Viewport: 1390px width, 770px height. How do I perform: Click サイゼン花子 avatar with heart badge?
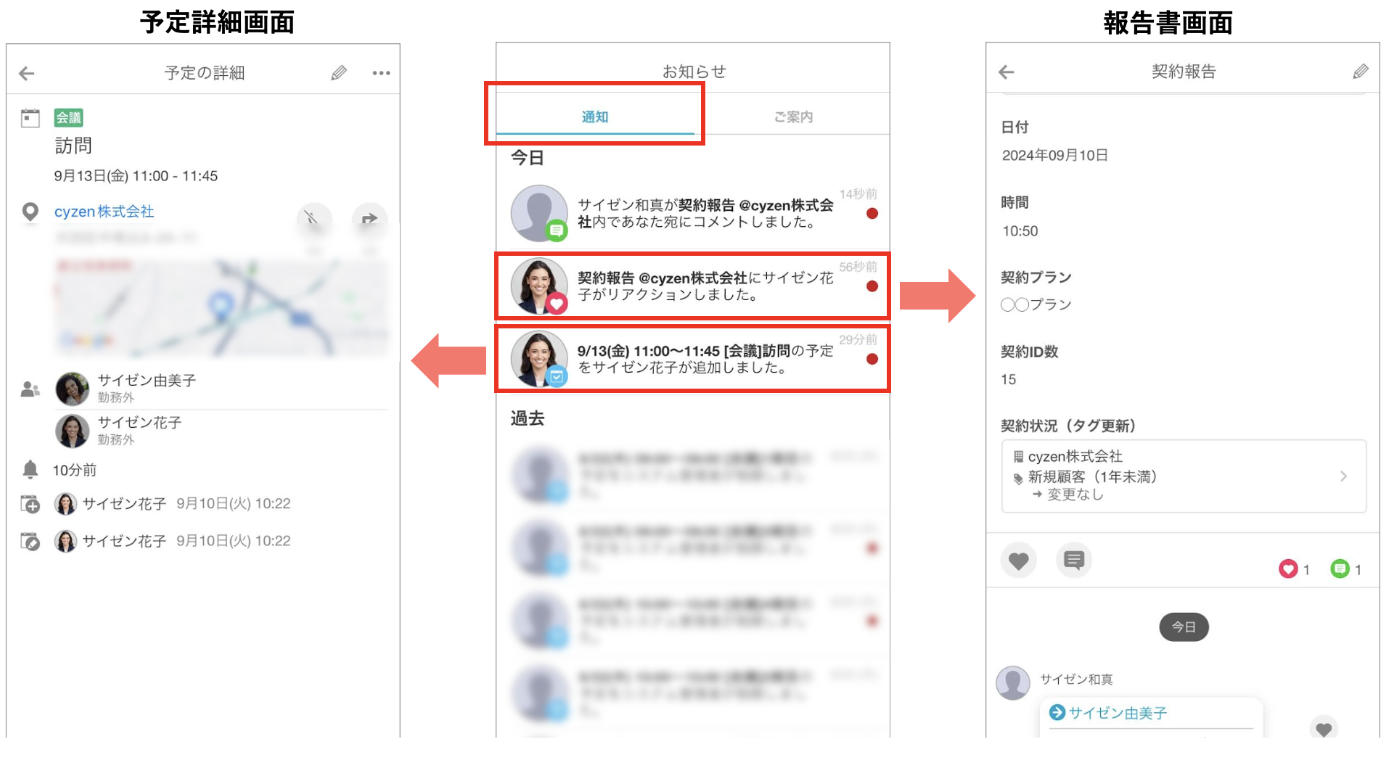point(539,286)
